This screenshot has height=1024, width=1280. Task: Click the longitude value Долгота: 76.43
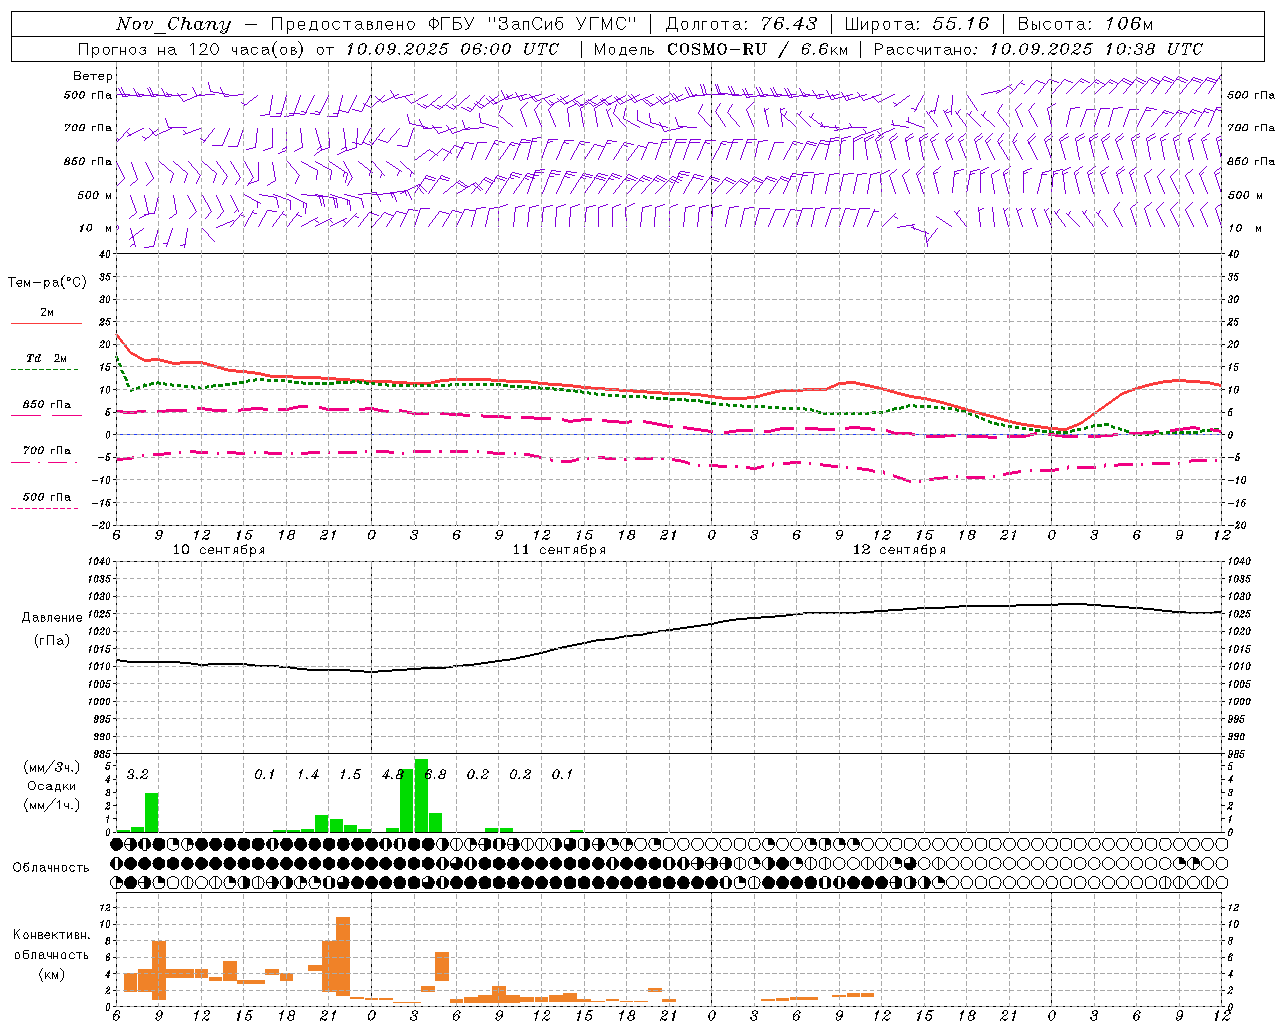741,24
